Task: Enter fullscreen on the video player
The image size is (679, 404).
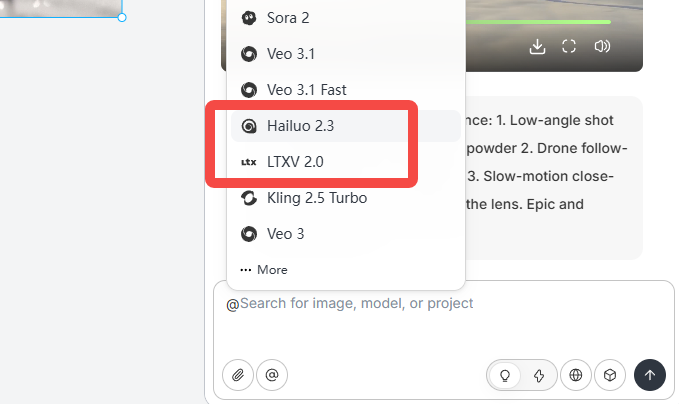Action: [x=569, y=46]
